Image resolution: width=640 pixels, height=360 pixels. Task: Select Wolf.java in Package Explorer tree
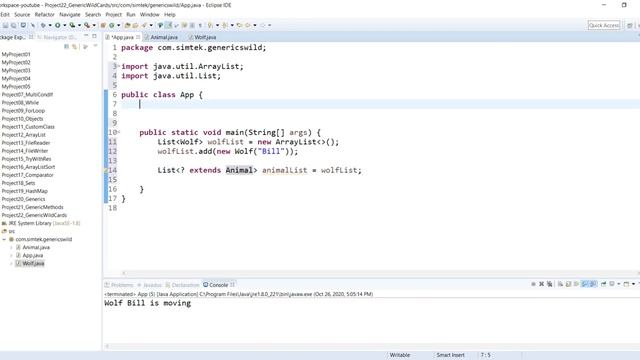33,263
